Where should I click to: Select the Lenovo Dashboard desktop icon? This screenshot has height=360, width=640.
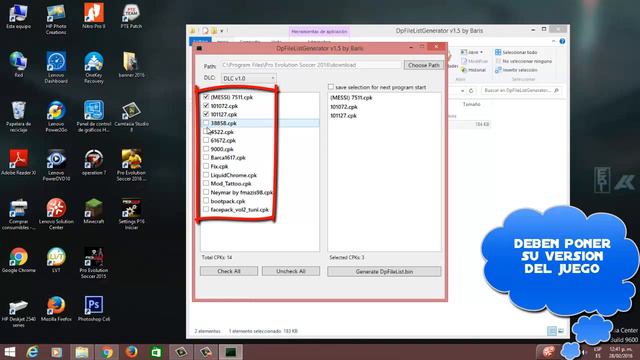56,67
